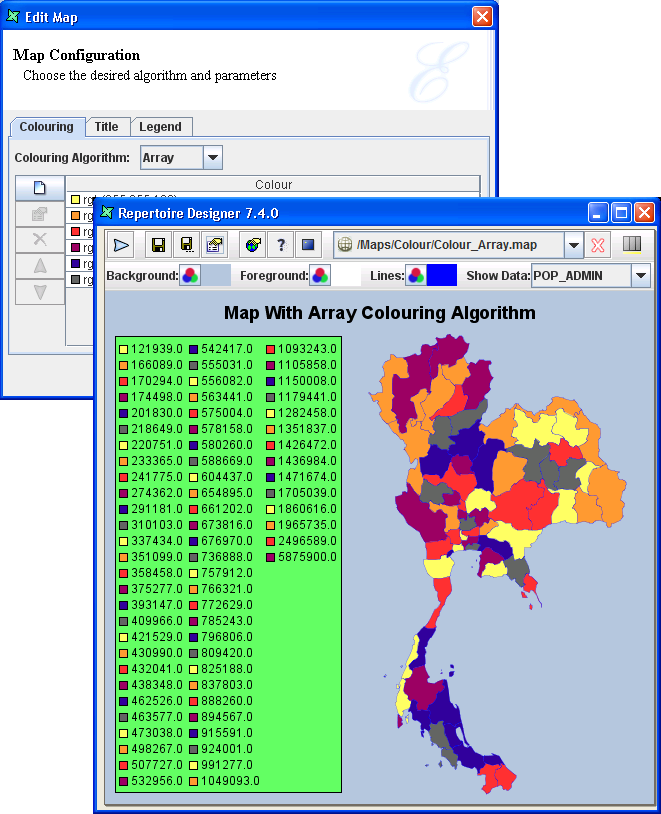The width and height of the screenshot is (661, 814).
Task: Click legend entry 991277.0
Action: 221,765
